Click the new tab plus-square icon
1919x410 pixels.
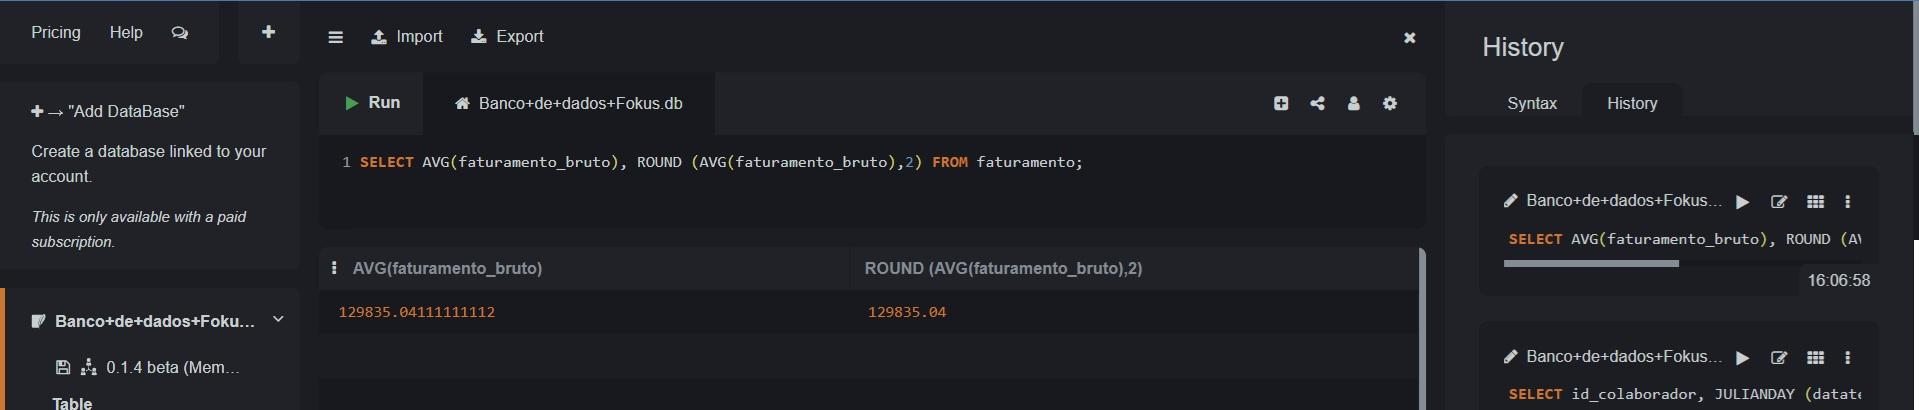[x=1281, y=103]
